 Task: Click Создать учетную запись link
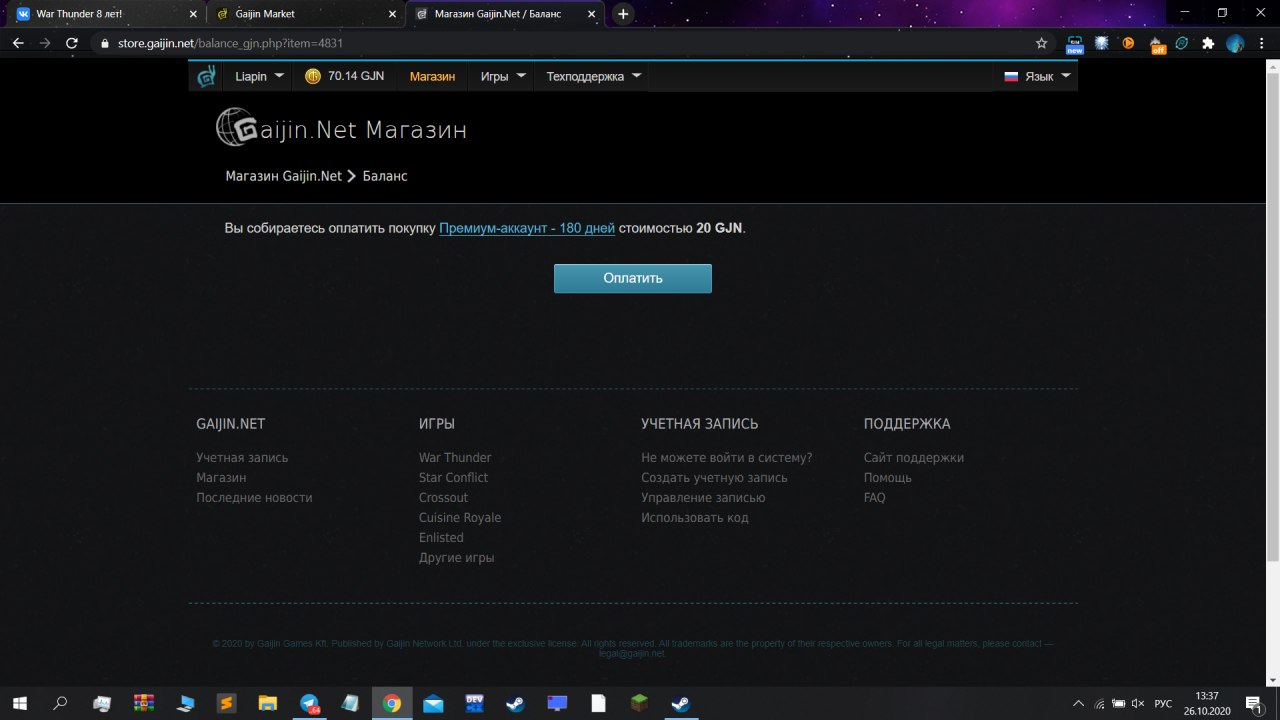tap(714, 478)
